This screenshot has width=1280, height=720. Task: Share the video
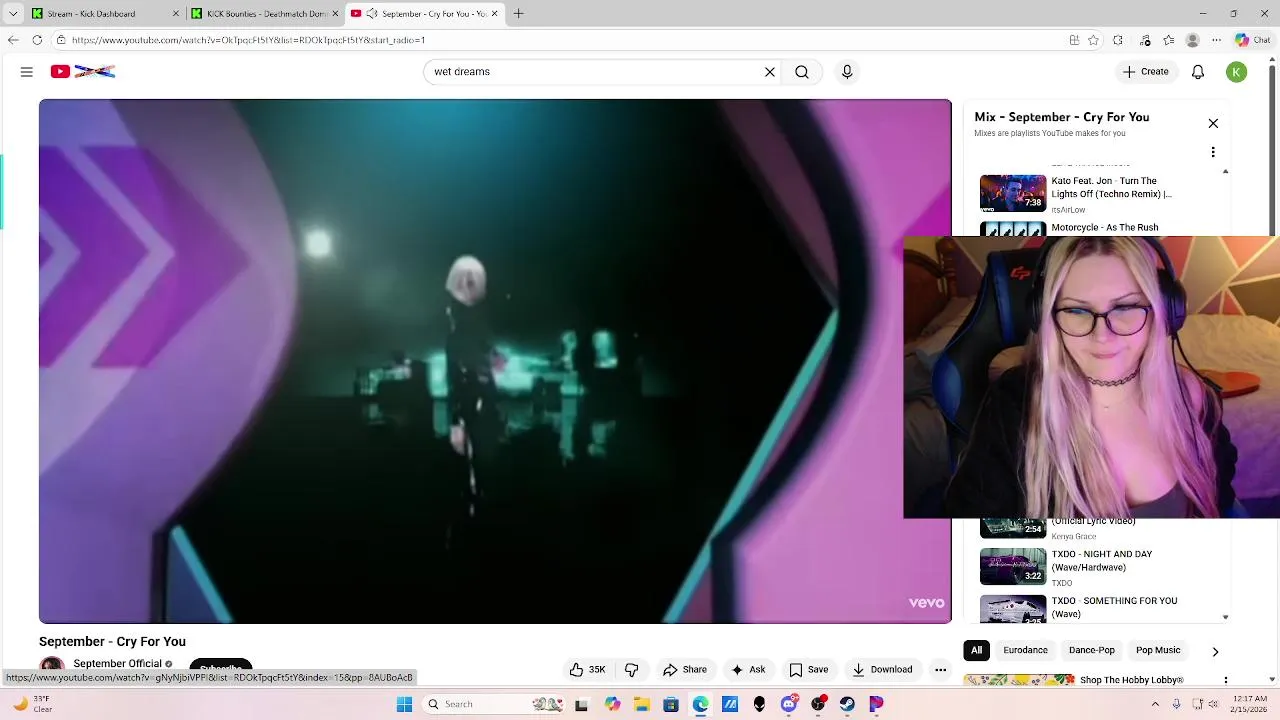tap(685, 670)
